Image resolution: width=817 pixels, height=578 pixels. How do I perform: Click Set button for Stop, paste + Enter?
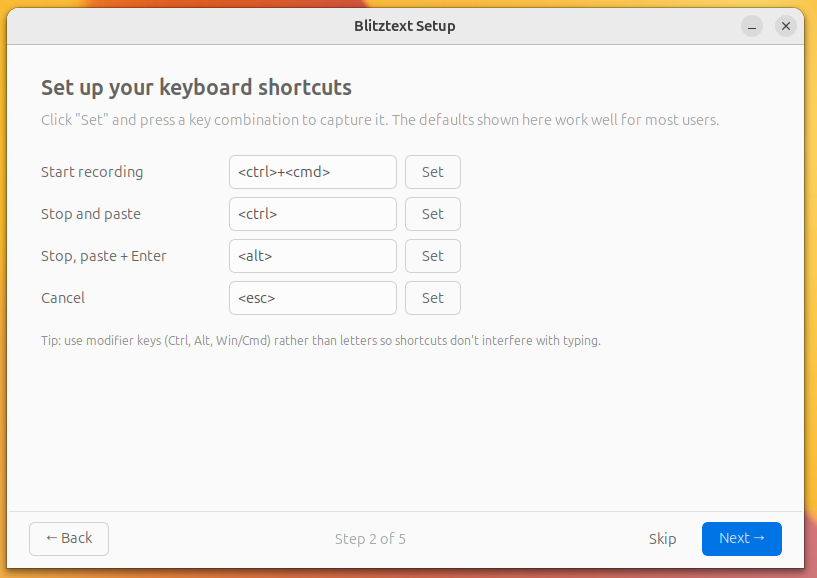[432, 256]
